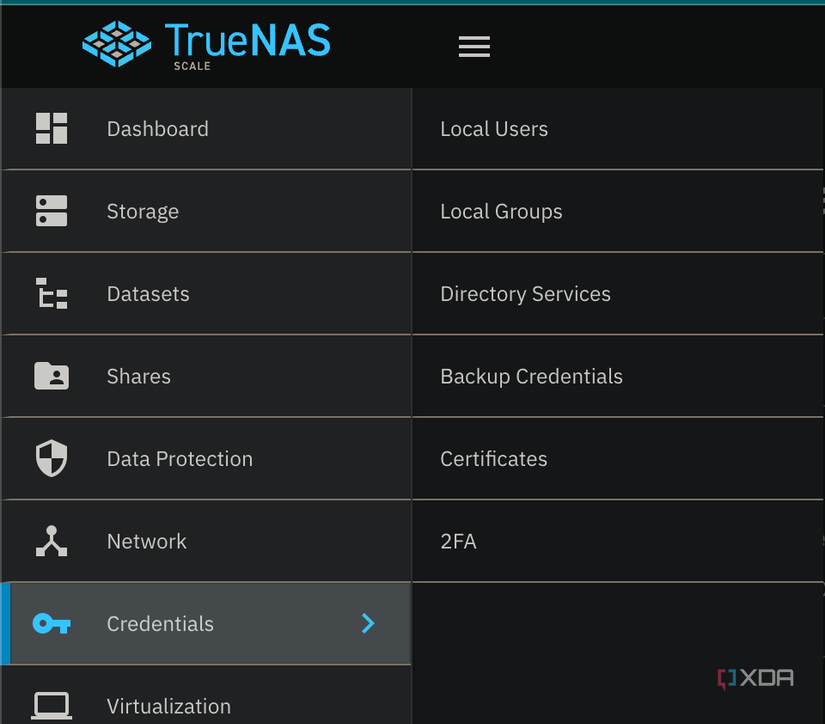Toggle the hamburger sidebar menu button
Image resolution: width=825 pixels, height=724 pixels.
474,46
